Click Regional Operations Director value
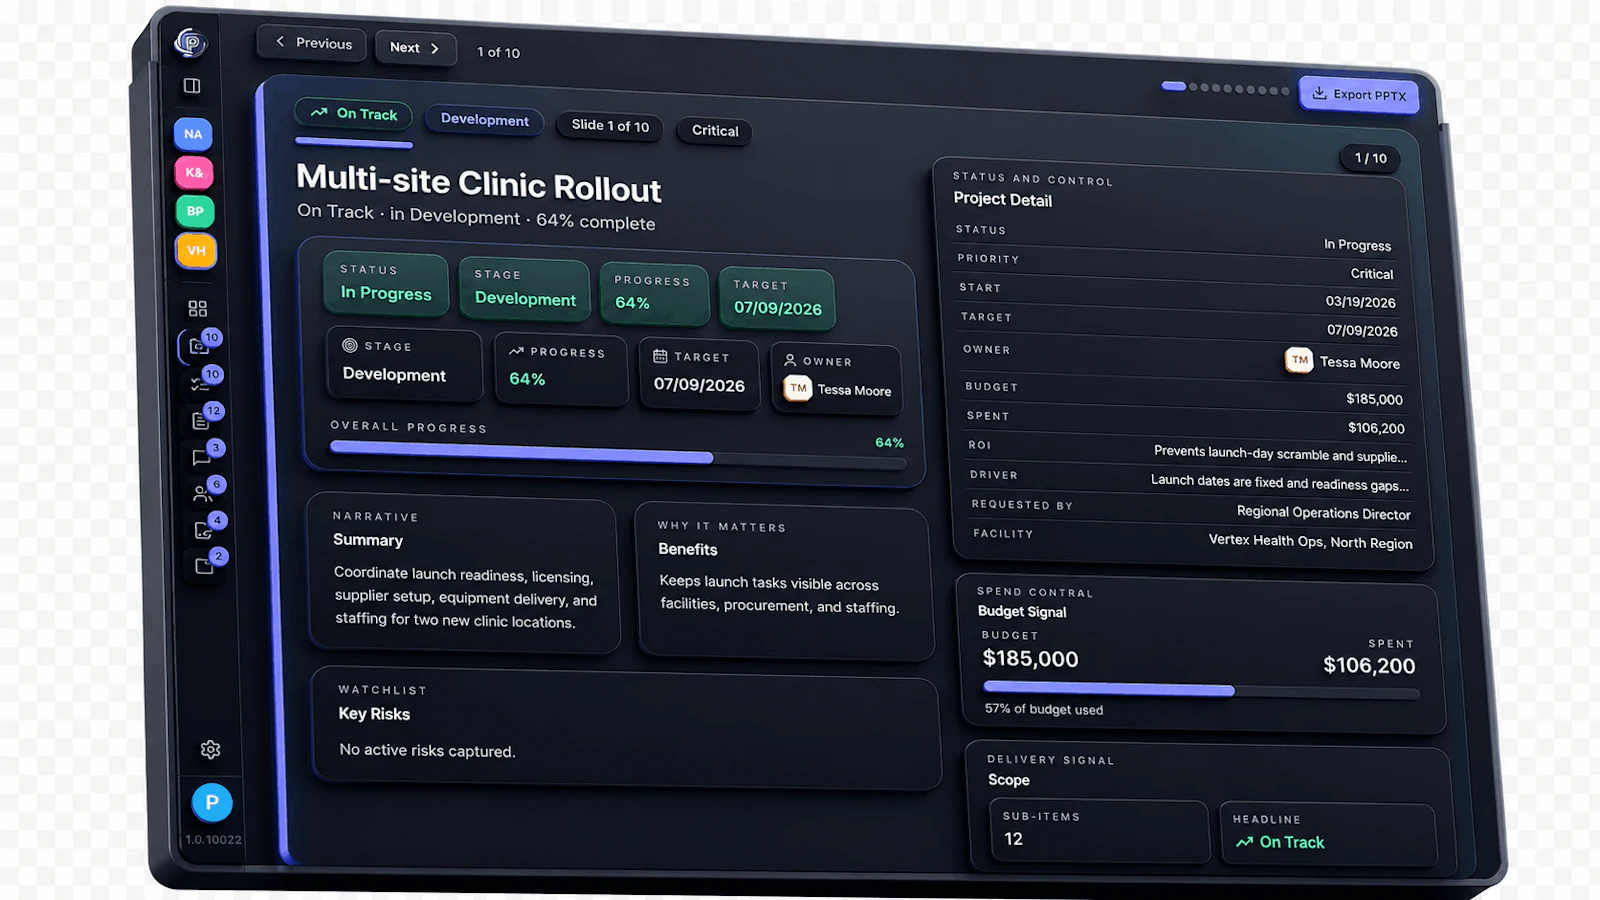This screenshot has height=900, width=1600. [1323, 513]
